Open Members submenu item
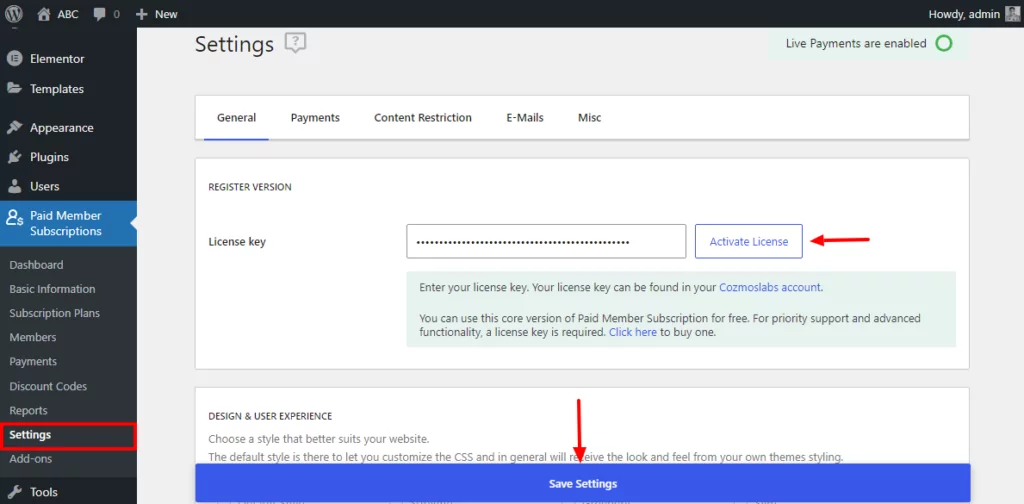The image size is (1024, 504). (x=33, y=338)
